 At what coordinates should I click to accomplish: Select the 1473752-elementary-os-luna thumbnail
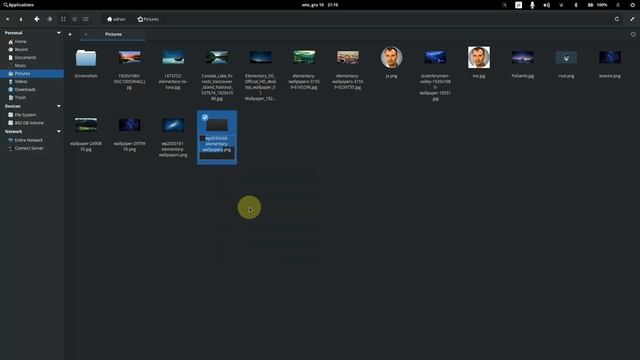tap(173, 57)
